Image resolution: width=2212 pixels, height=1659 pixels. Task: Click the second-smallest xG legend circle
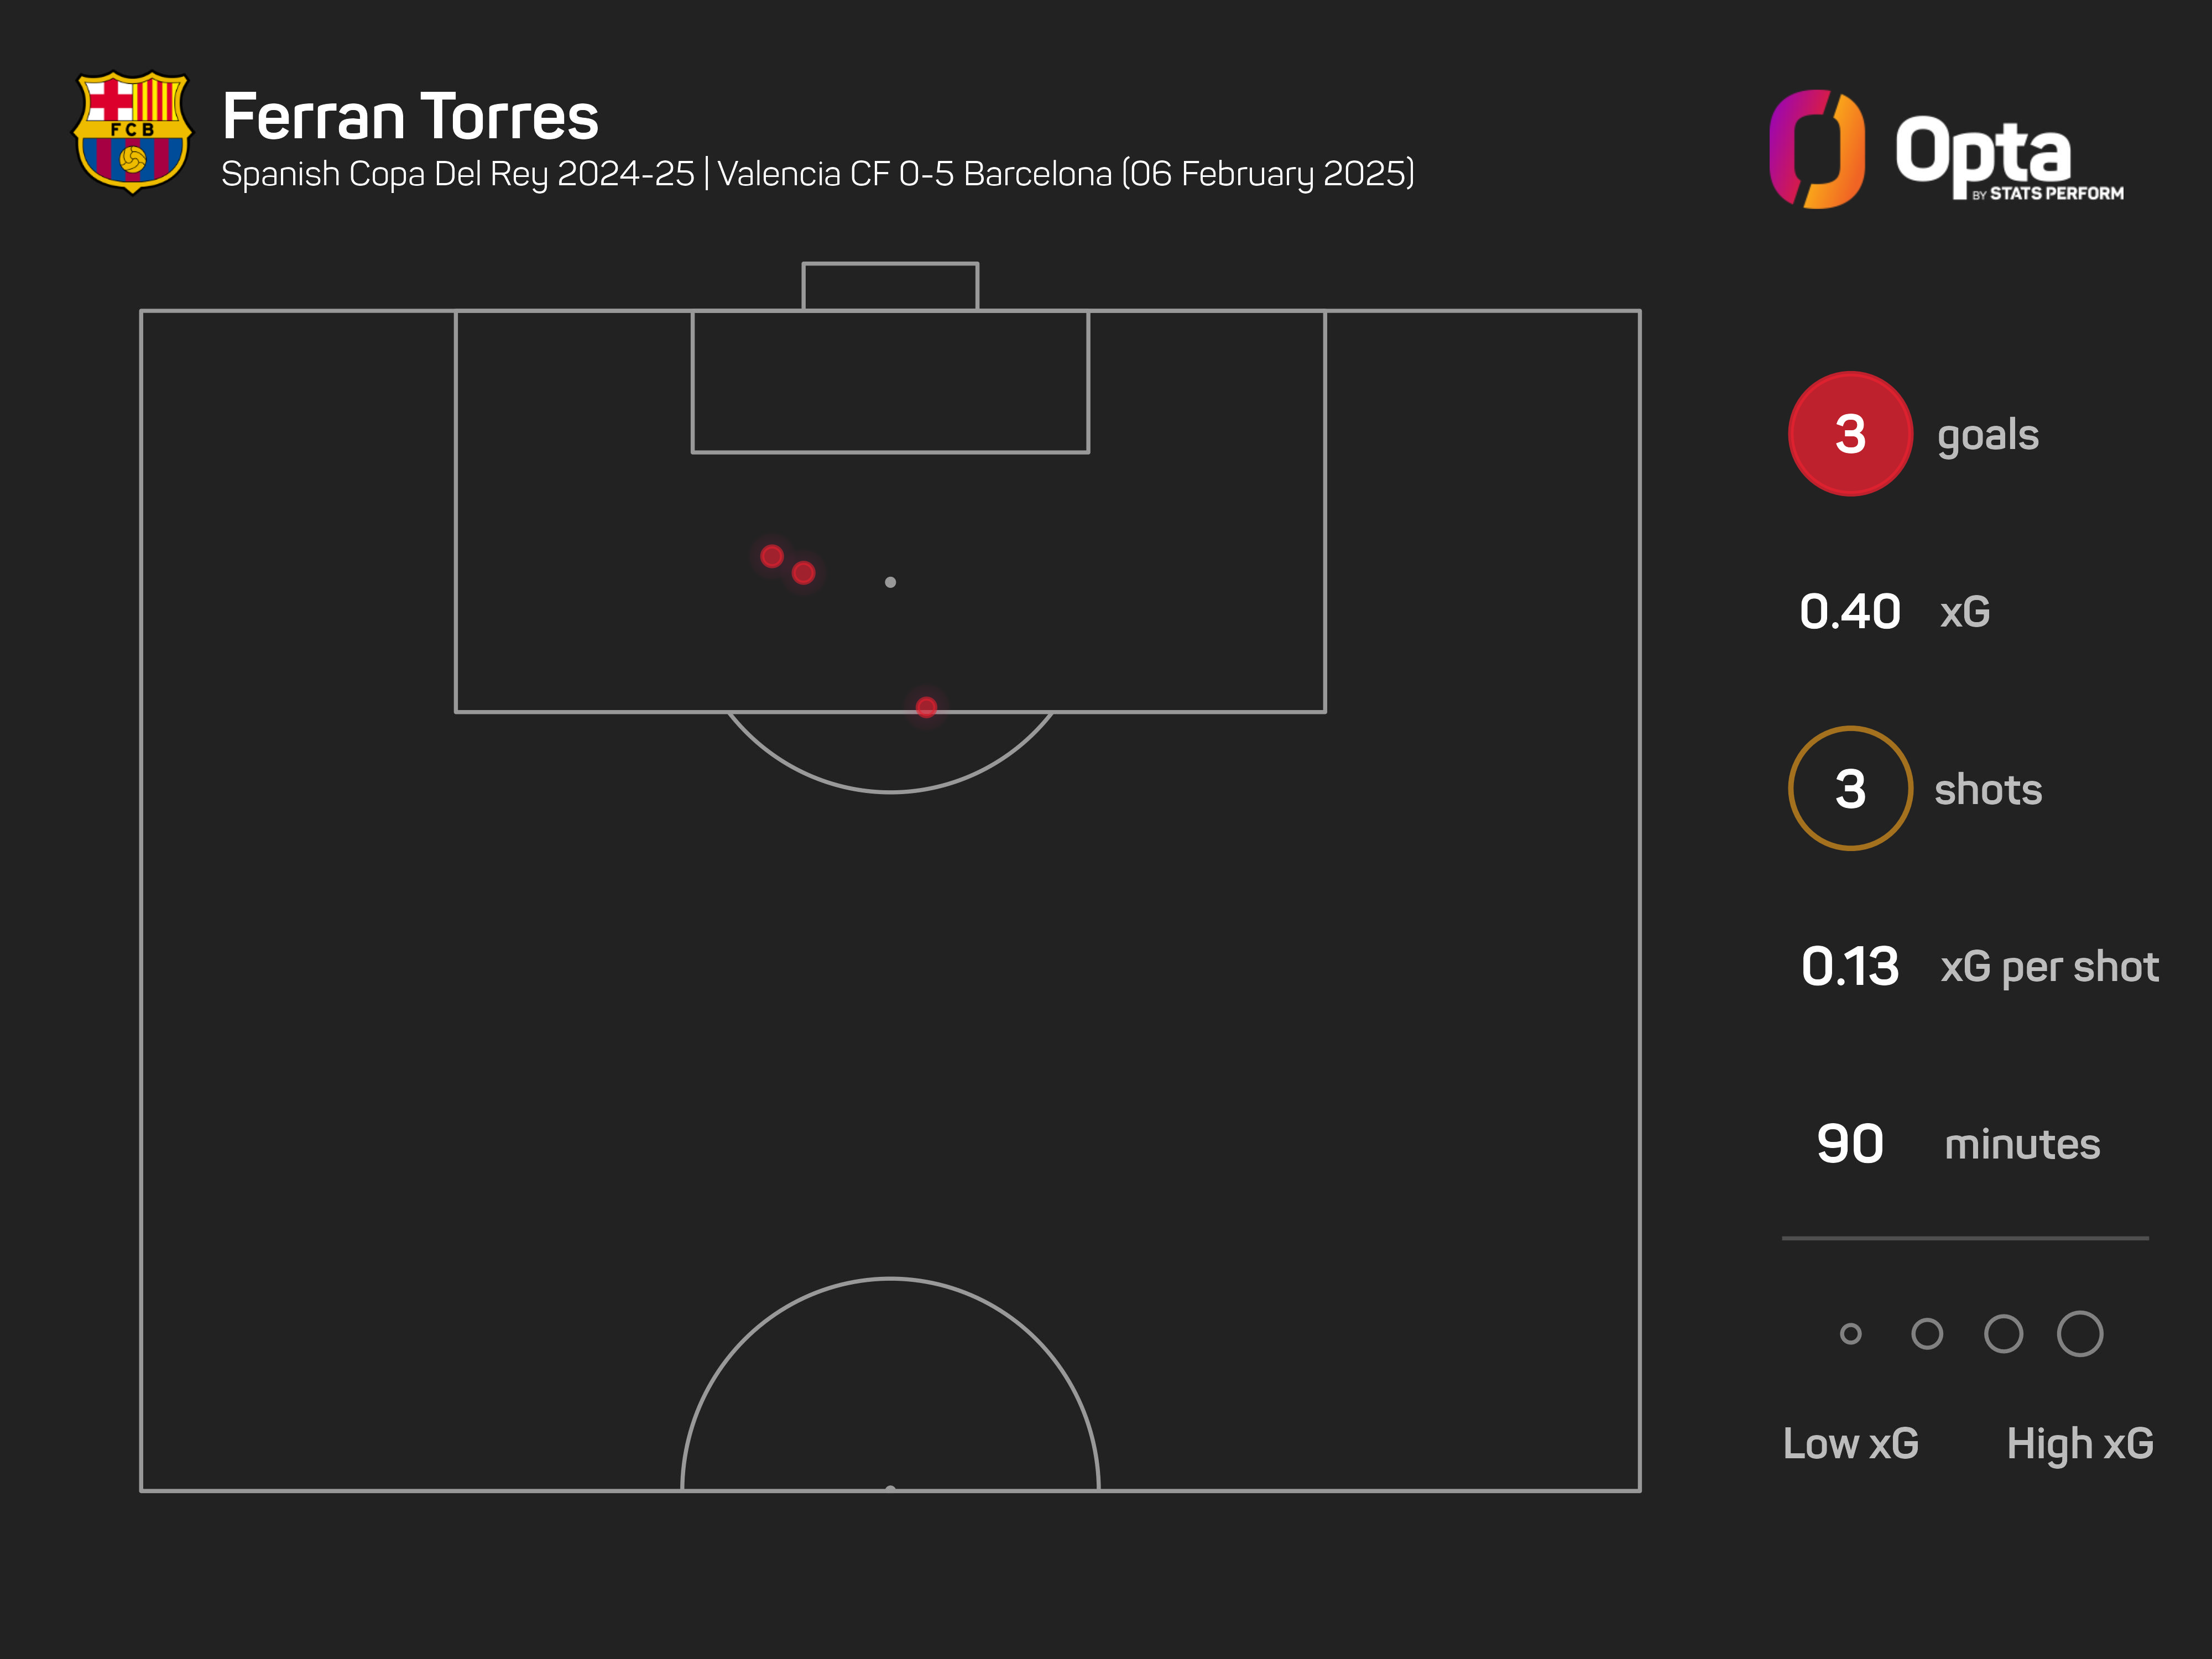click(1926, 1333)
